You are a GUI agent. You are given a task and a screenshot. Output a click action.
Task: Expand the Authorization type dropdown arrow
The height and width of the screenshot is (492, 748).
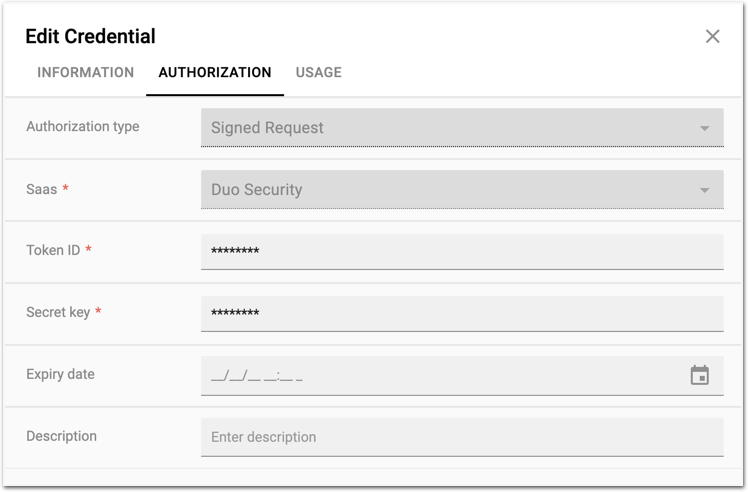[x=704, y=129]
